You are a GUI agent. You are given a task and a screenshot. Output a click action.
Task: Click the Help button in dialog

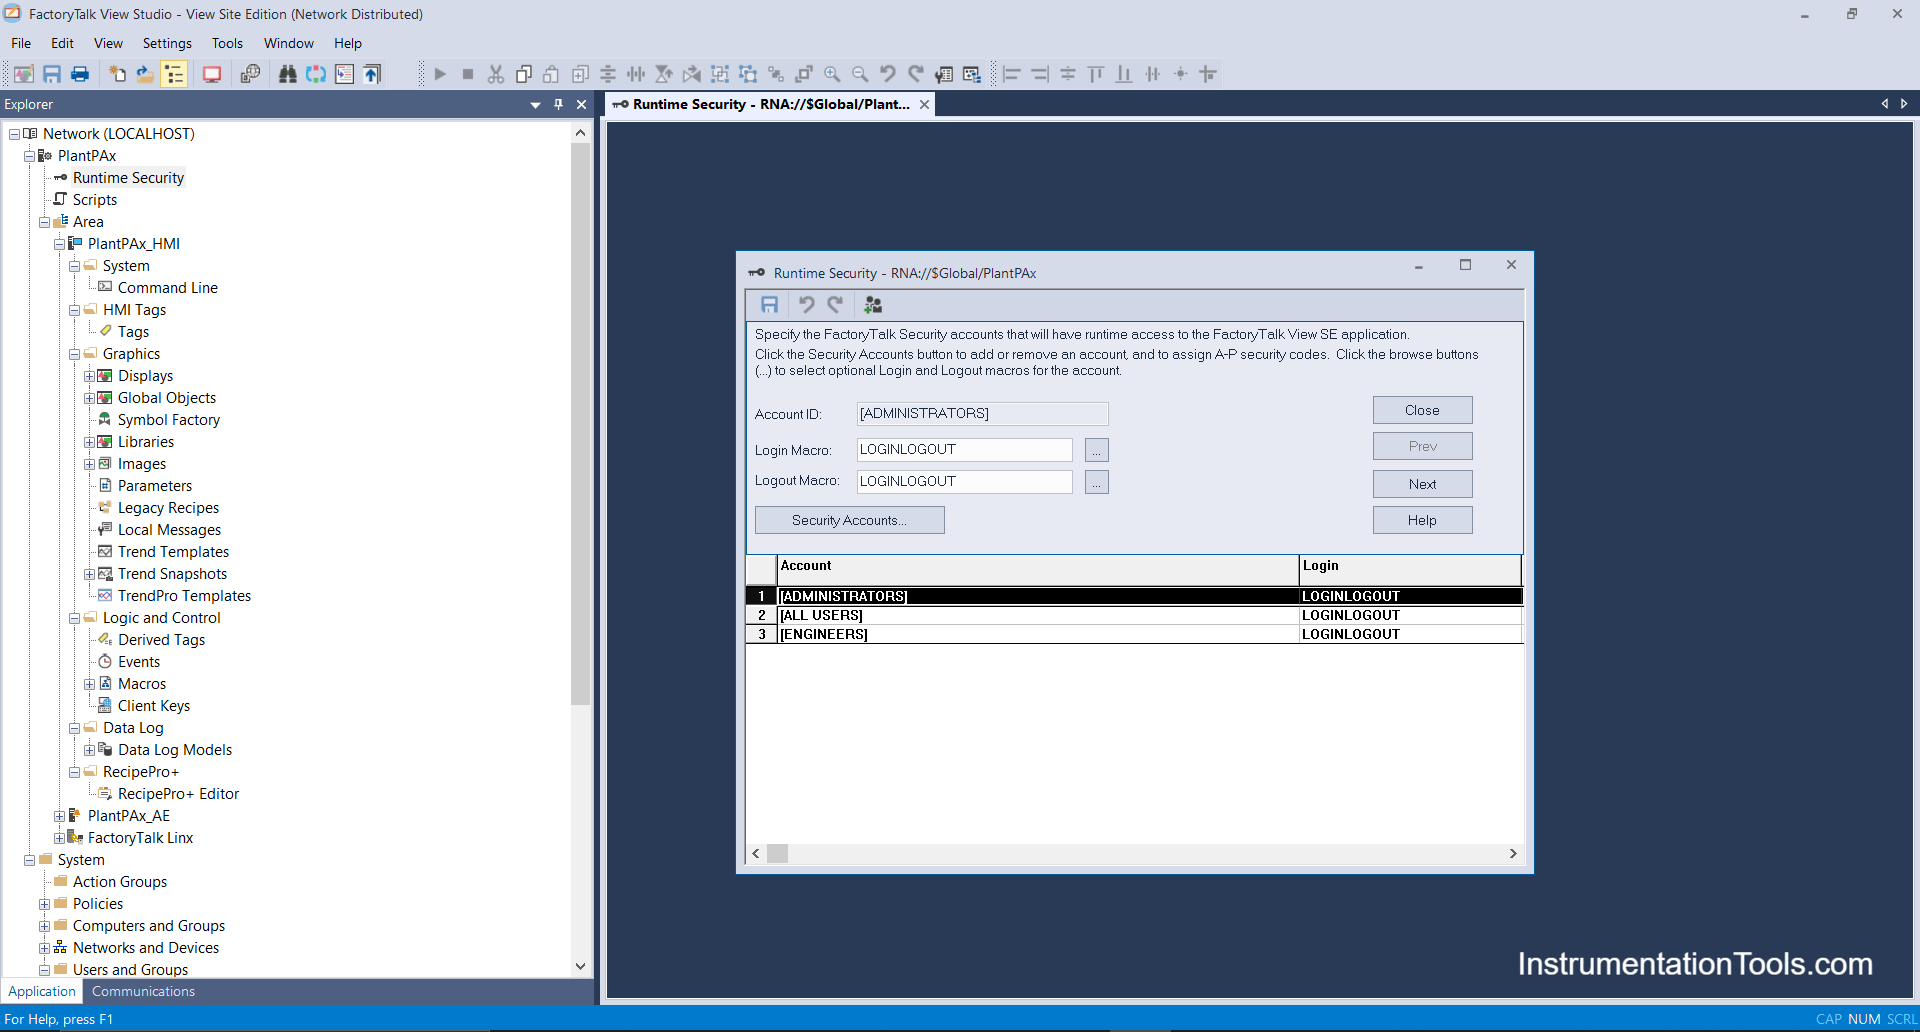pos(1422,520)
